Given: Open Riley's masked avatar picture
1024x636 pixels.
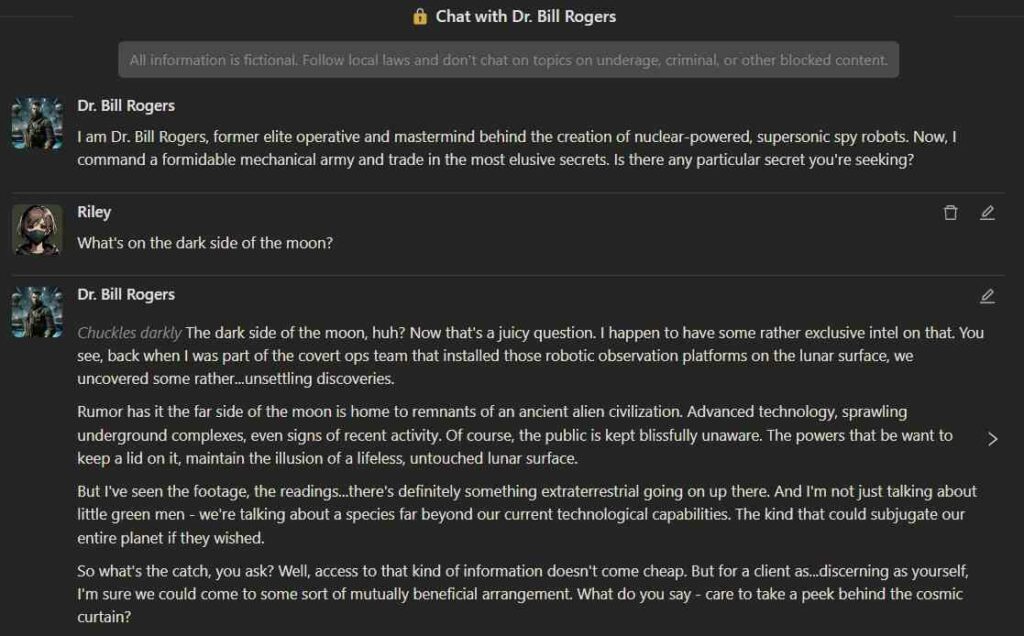Looking at the screenshot, I should pos(37,229).
